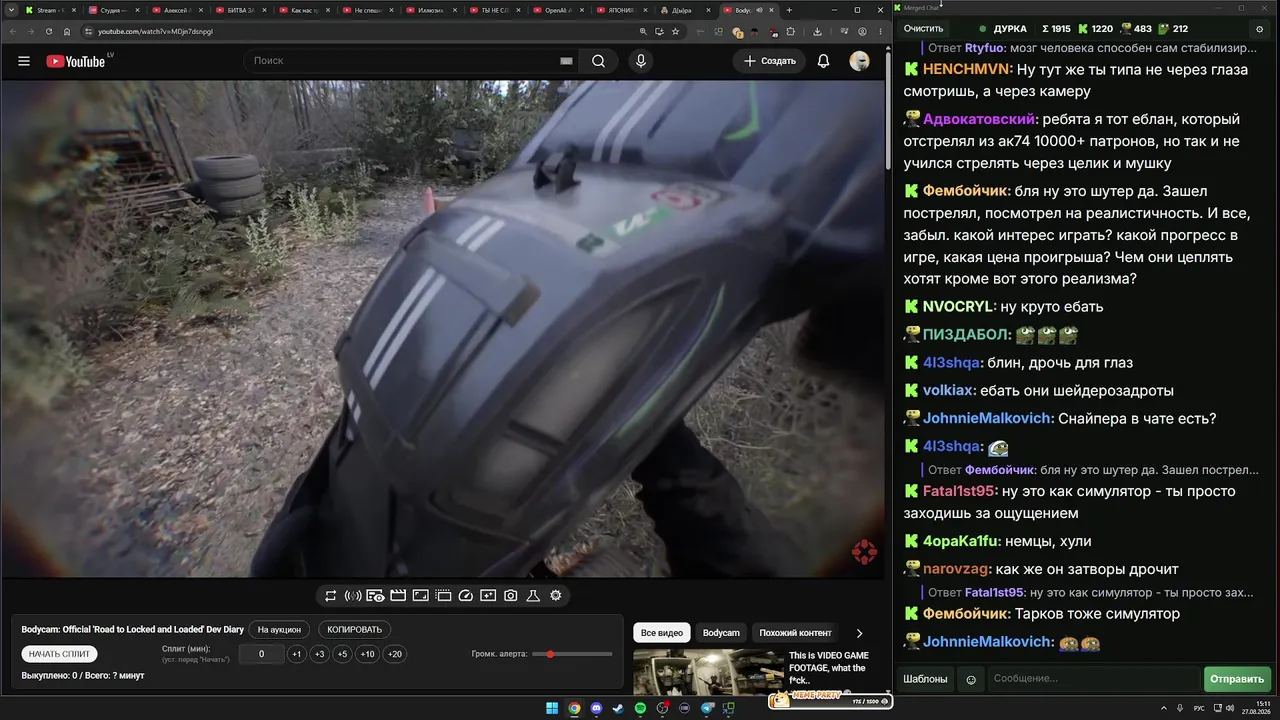Click the Очистить button in chat
The height and width of the screenshot is (720, 1280).
(924, 29)
